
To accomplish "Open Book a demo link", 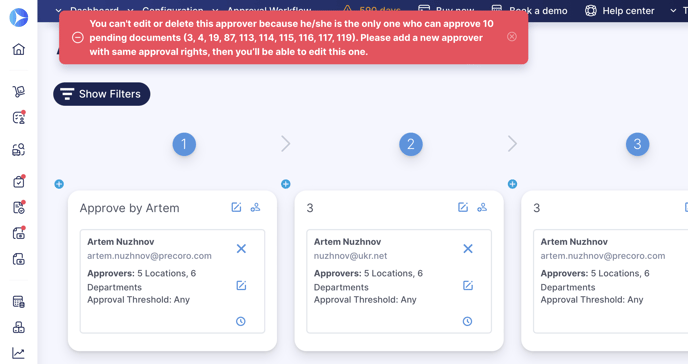I will pyautogui.click(x=529, y=11).
